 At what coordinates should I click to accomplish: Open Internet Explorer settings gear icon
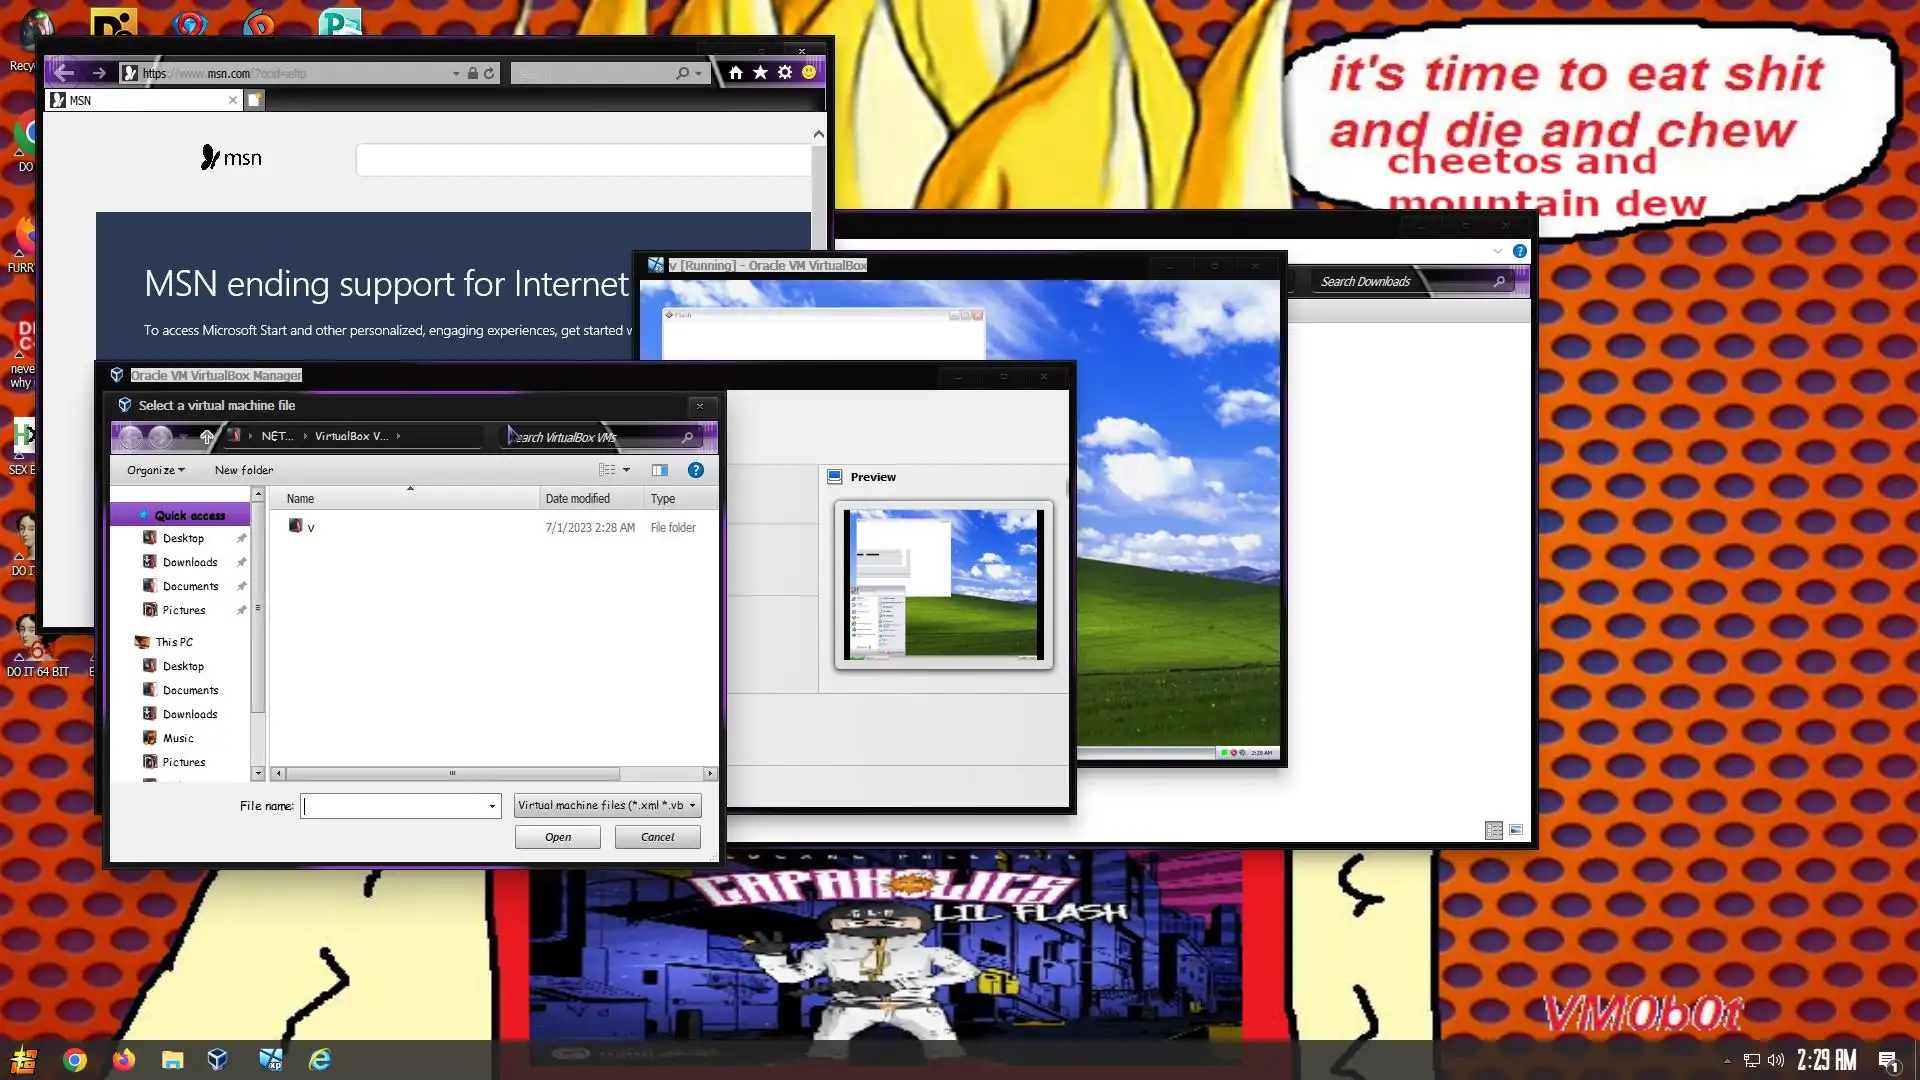pos(785,73)
